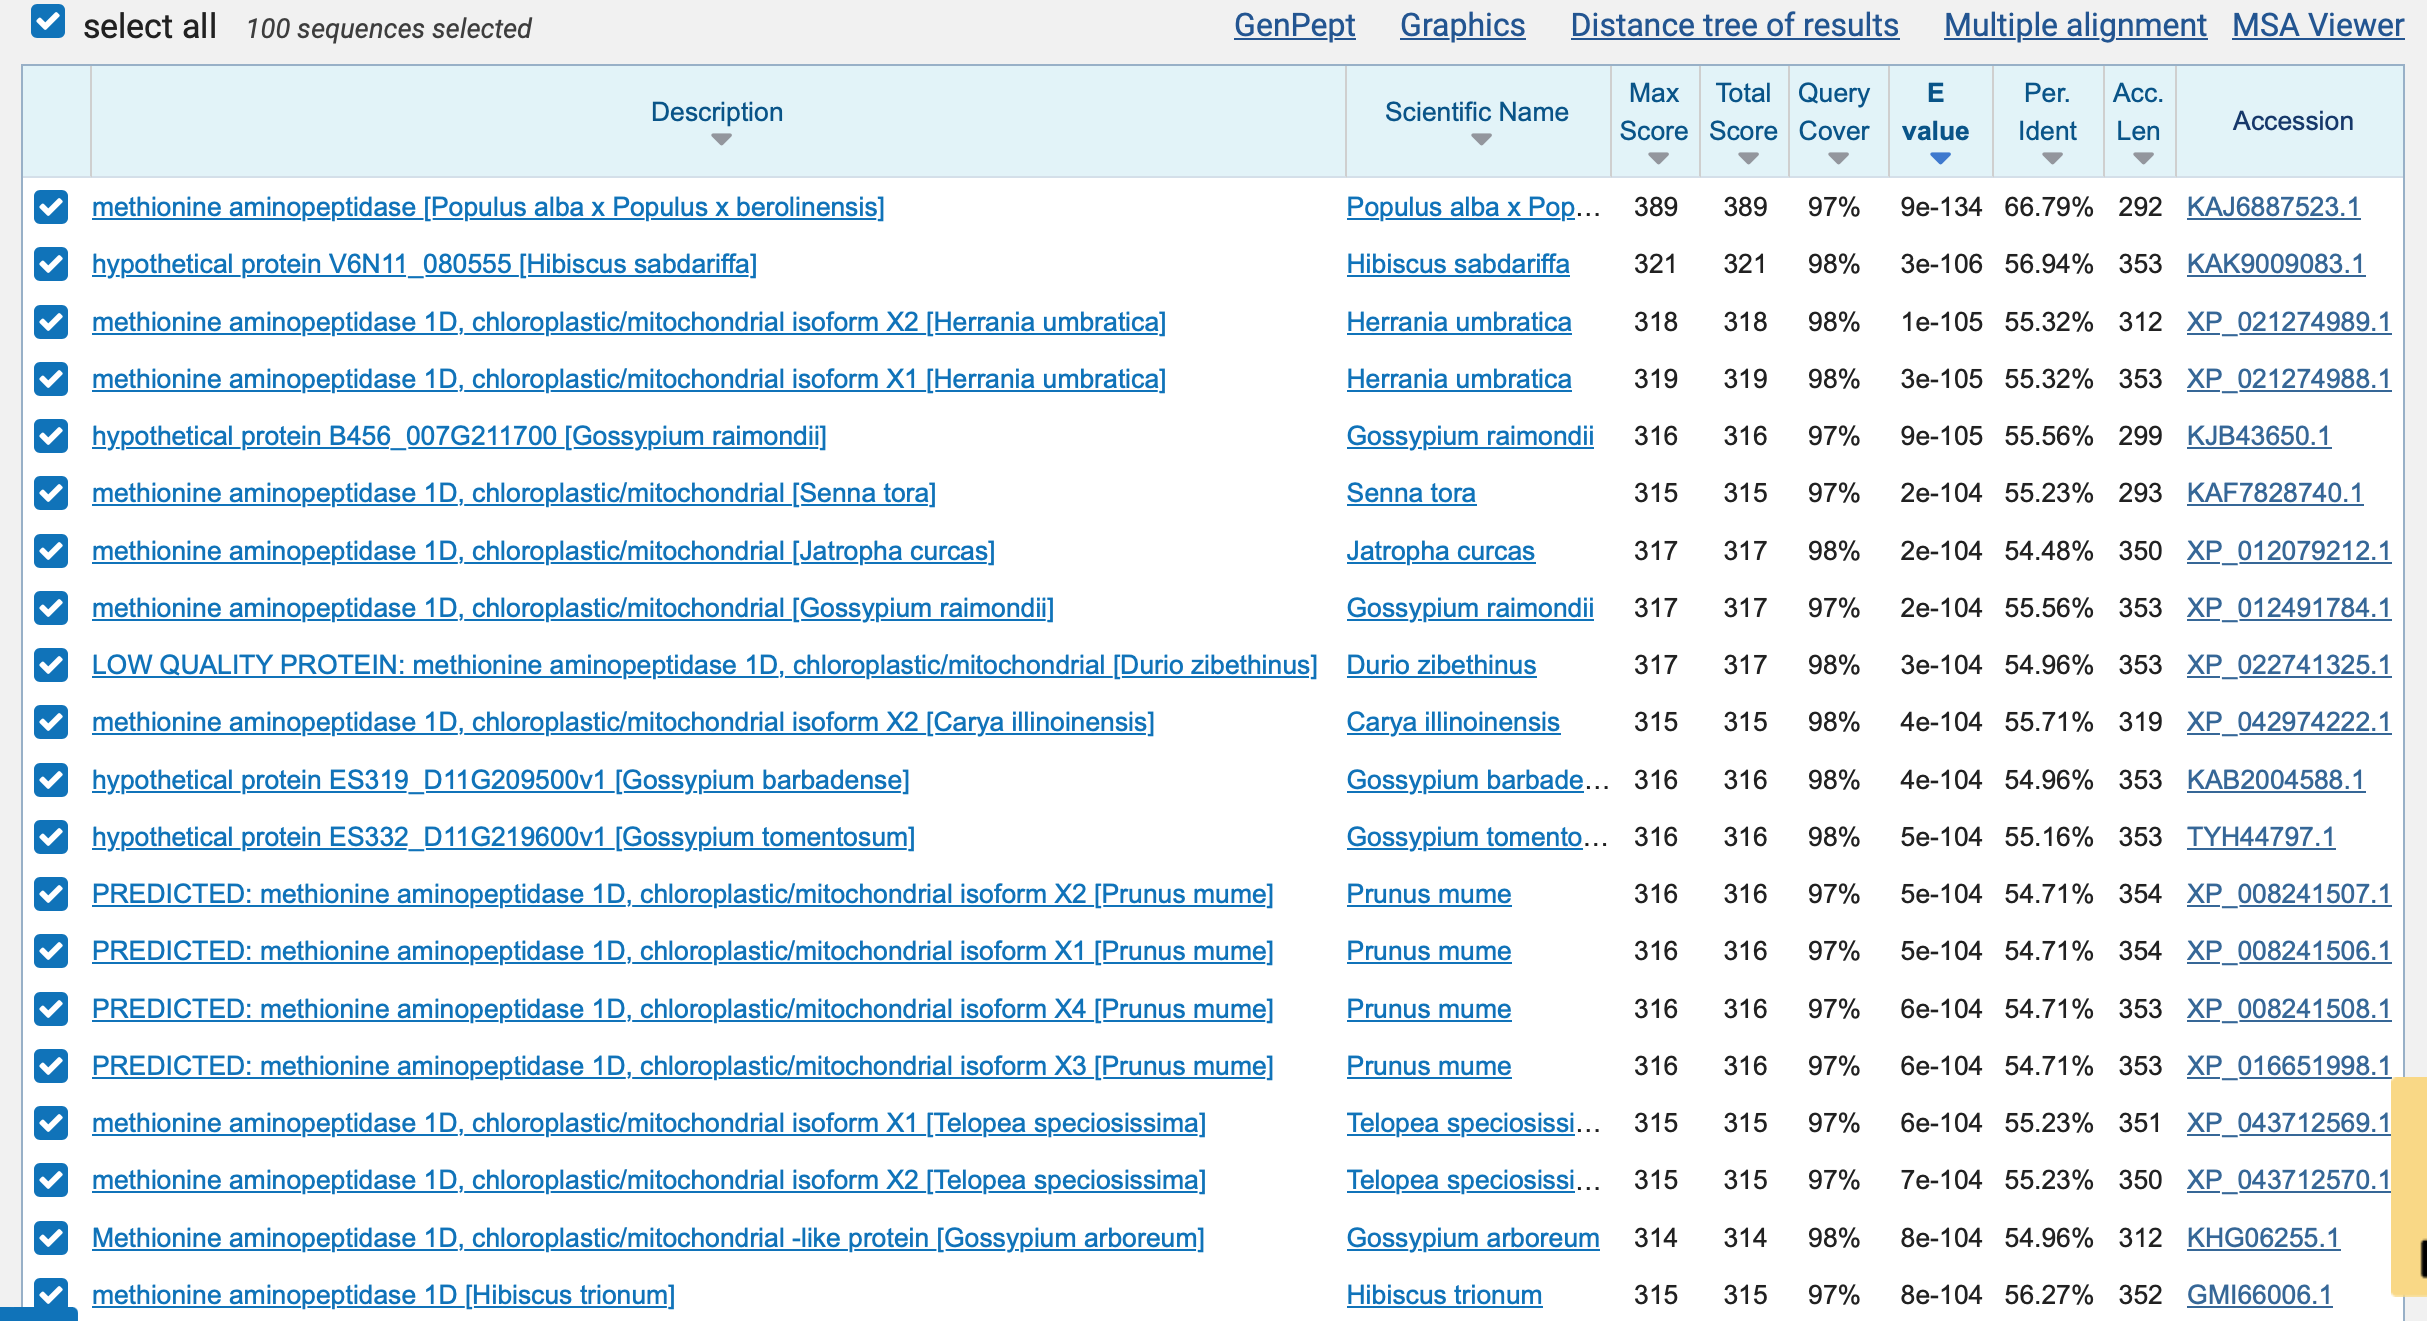Toggle checkbox for Telopea speciosissima isoform X2
The image size is (2427, 1321).
(51, 1180)
